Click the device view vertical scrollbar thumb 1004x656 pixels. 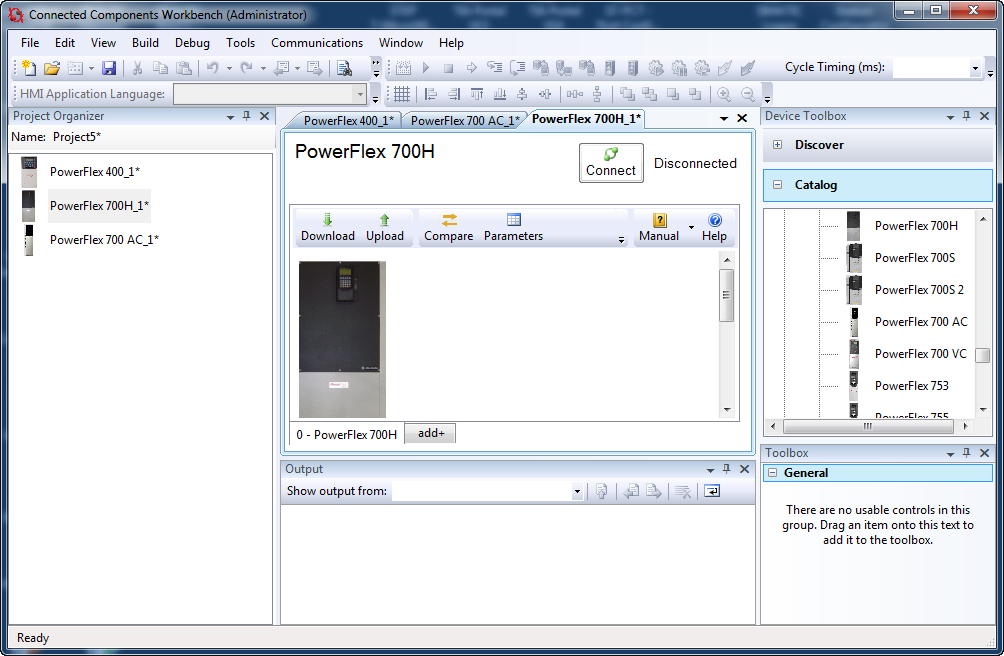(x=726, y=295)
